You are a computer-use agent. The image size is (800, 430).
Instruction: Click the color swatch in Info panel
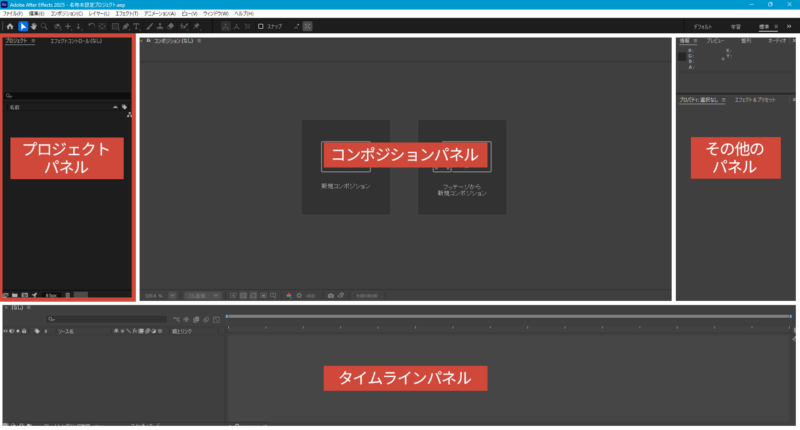682,57
